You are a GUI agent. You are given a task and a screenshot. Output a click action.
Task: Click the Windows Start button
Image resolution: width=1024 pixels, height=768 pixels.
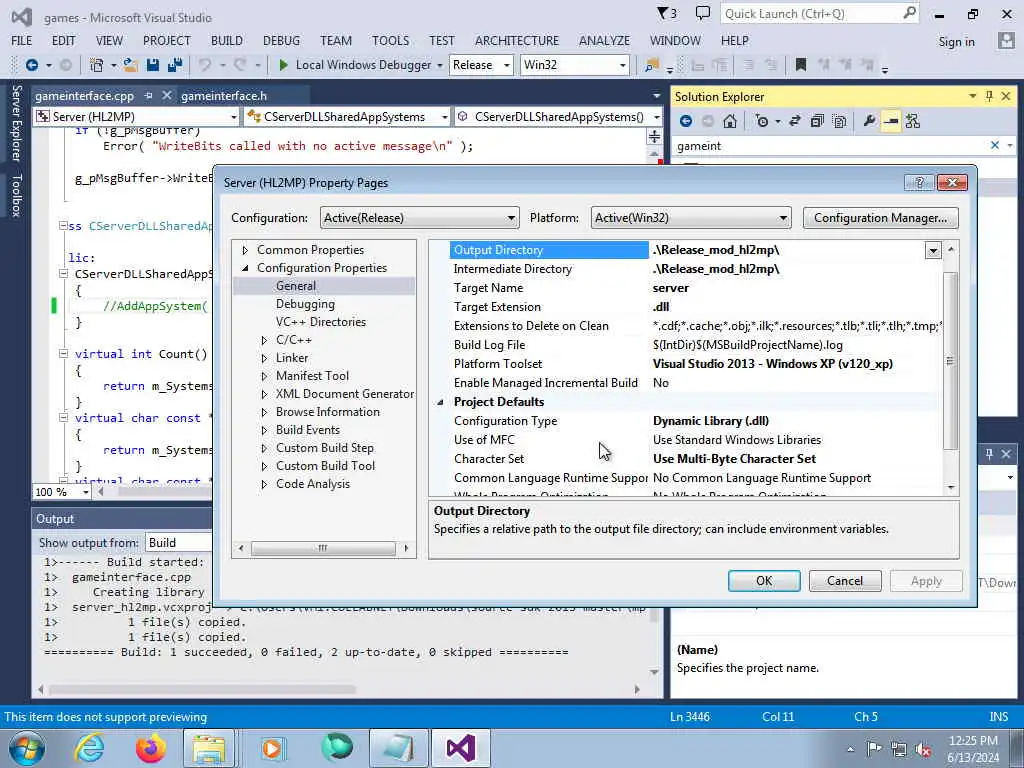27,748
